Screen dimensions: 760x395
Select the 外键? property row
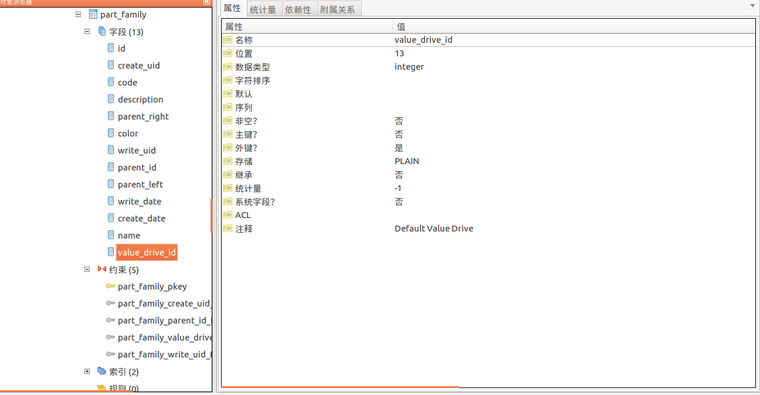[489, 148]
